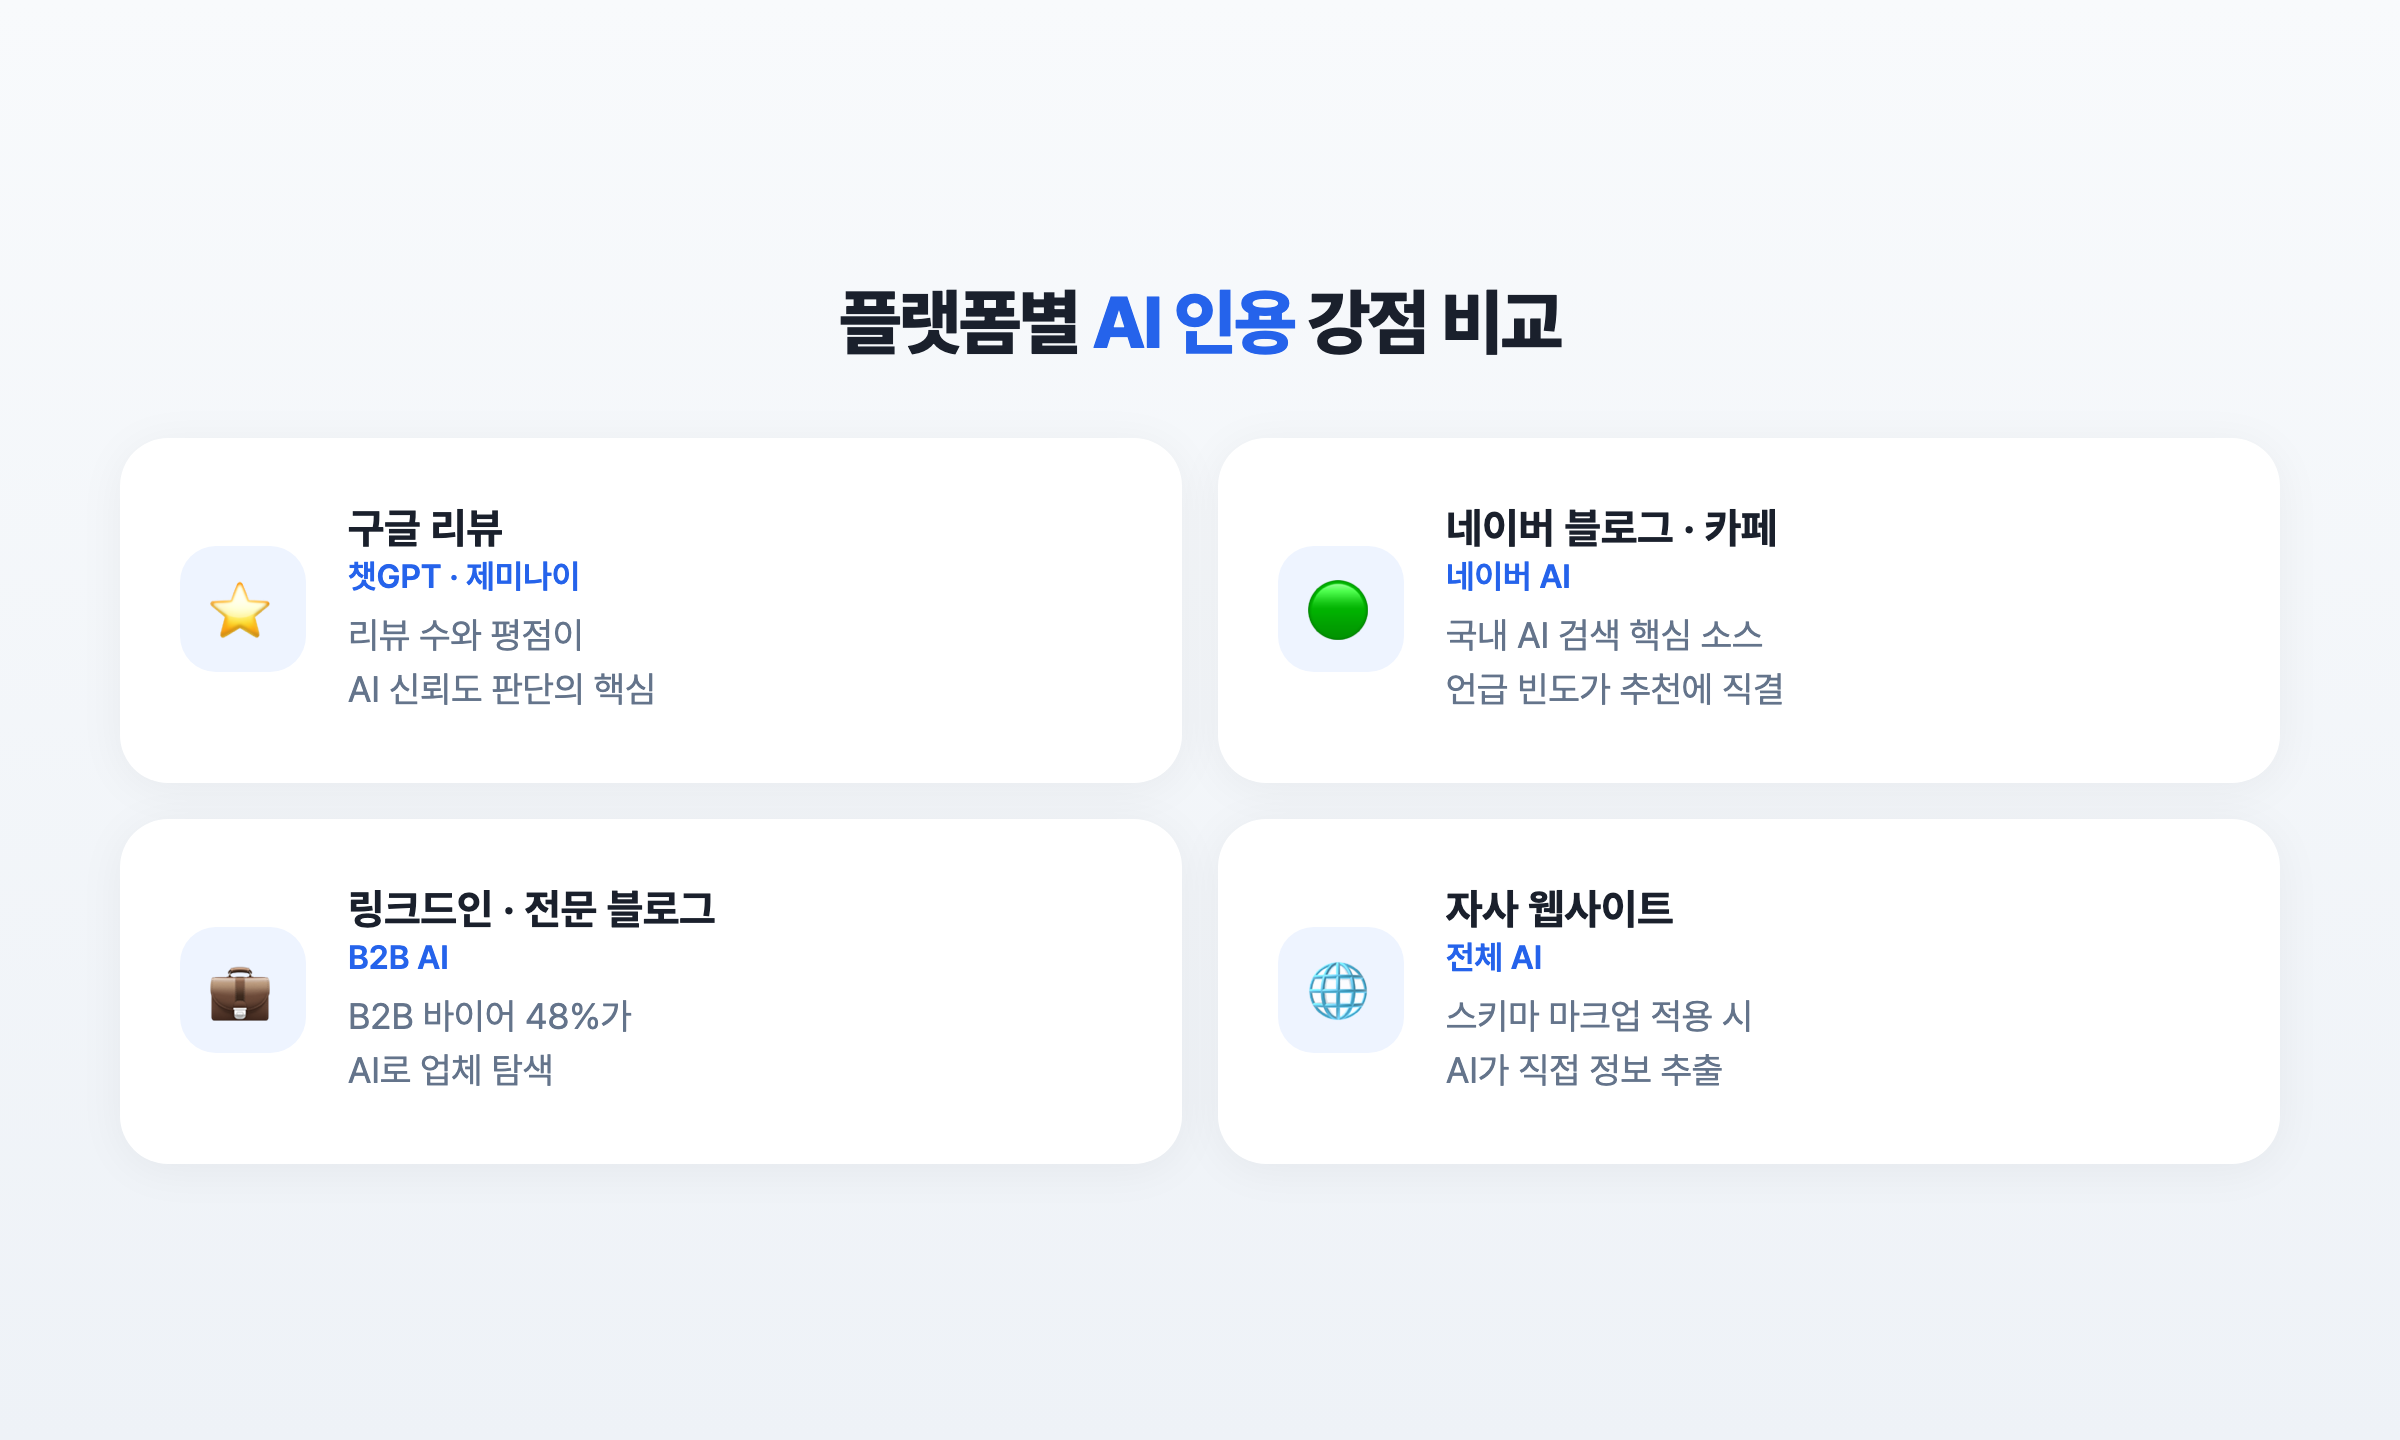Image resolution: width=2400 pixels, height=1440 pixels.
Task: Click the main title 플랫폼별 AI 인용 강점 비교
Action: pos(1200,322)
